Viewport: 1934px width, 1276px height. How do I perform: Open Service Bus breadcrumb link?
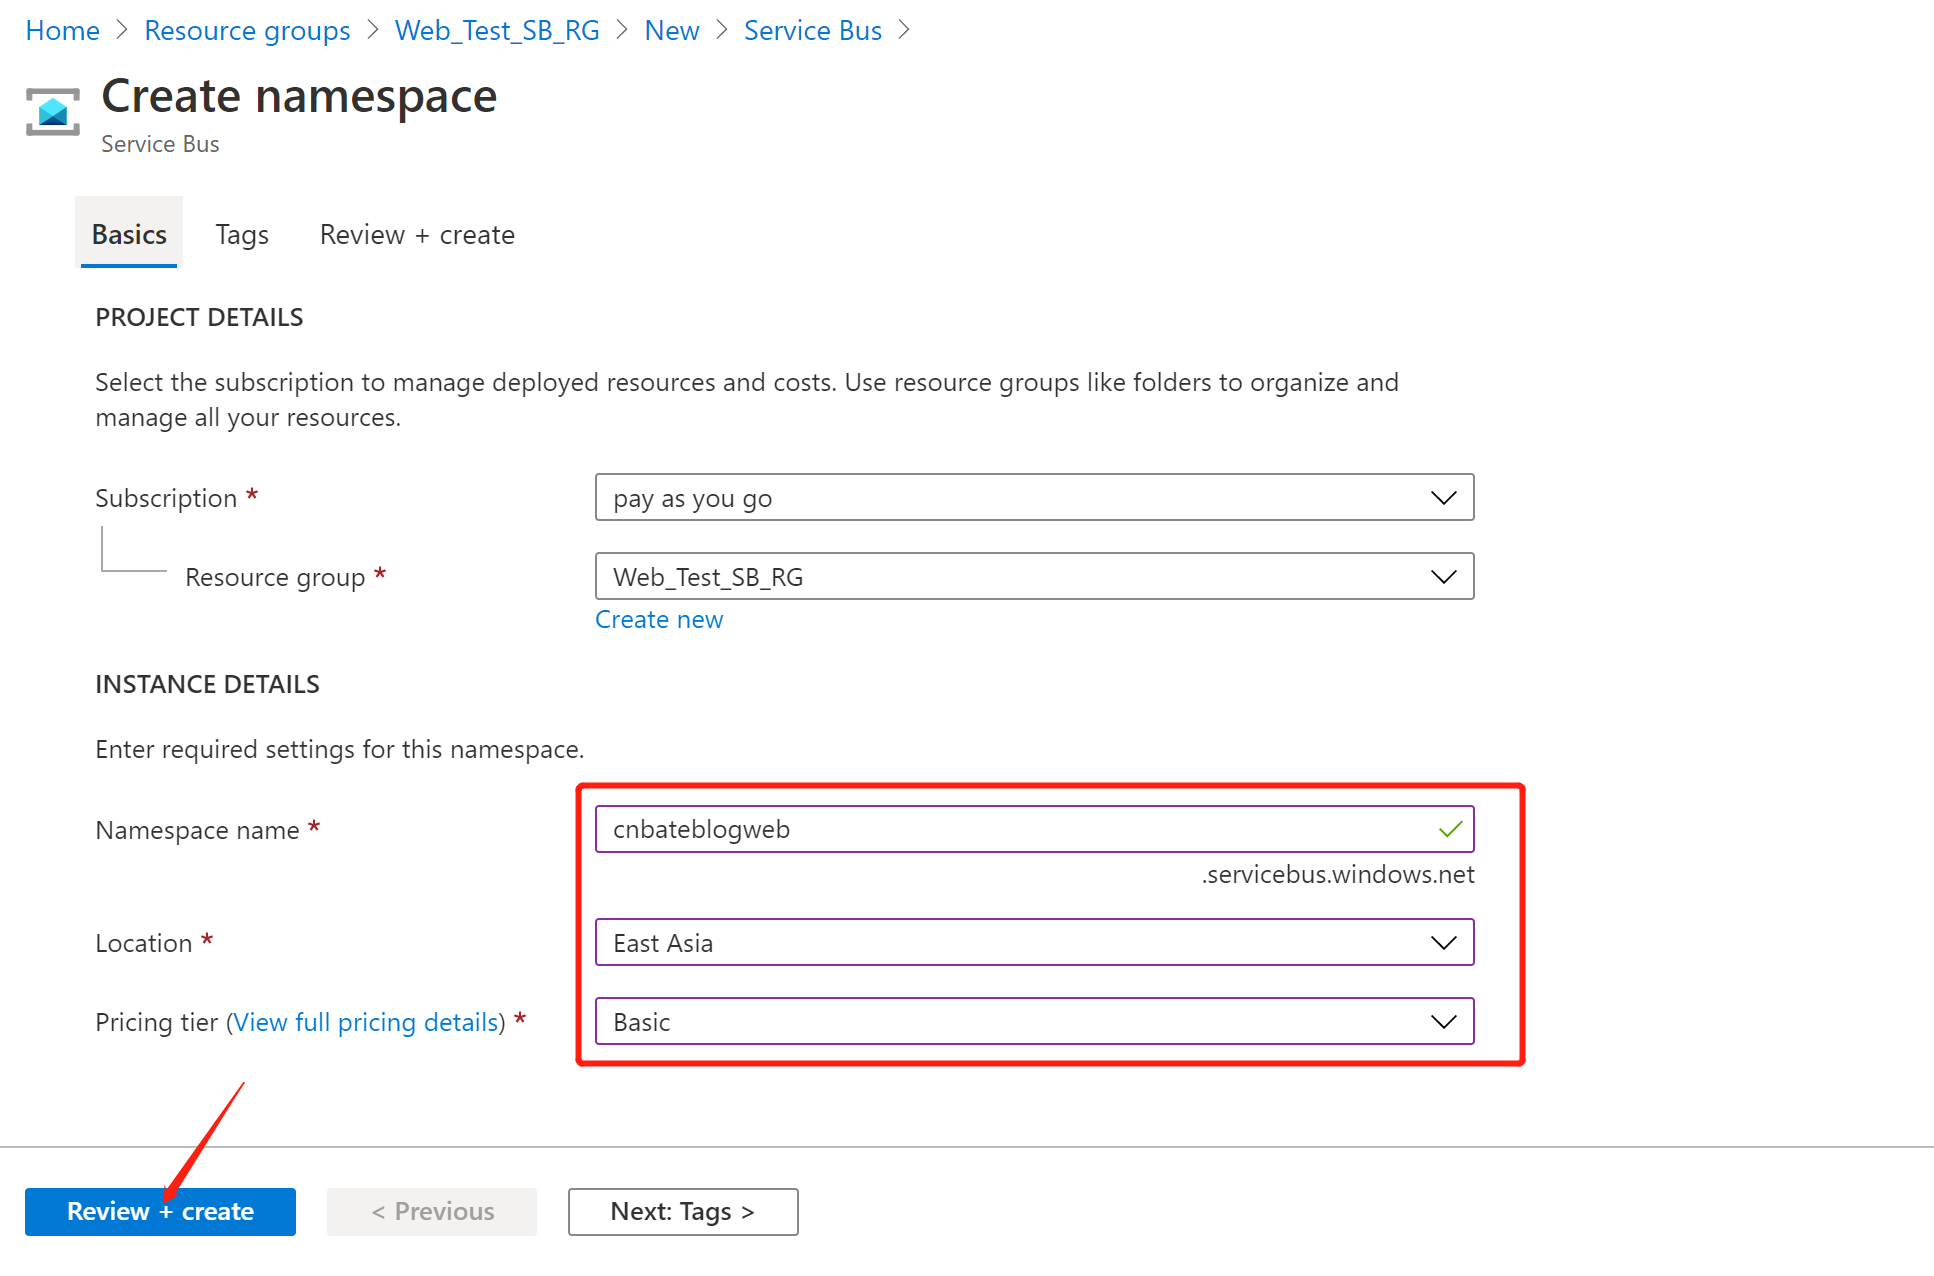coord(813,30)
